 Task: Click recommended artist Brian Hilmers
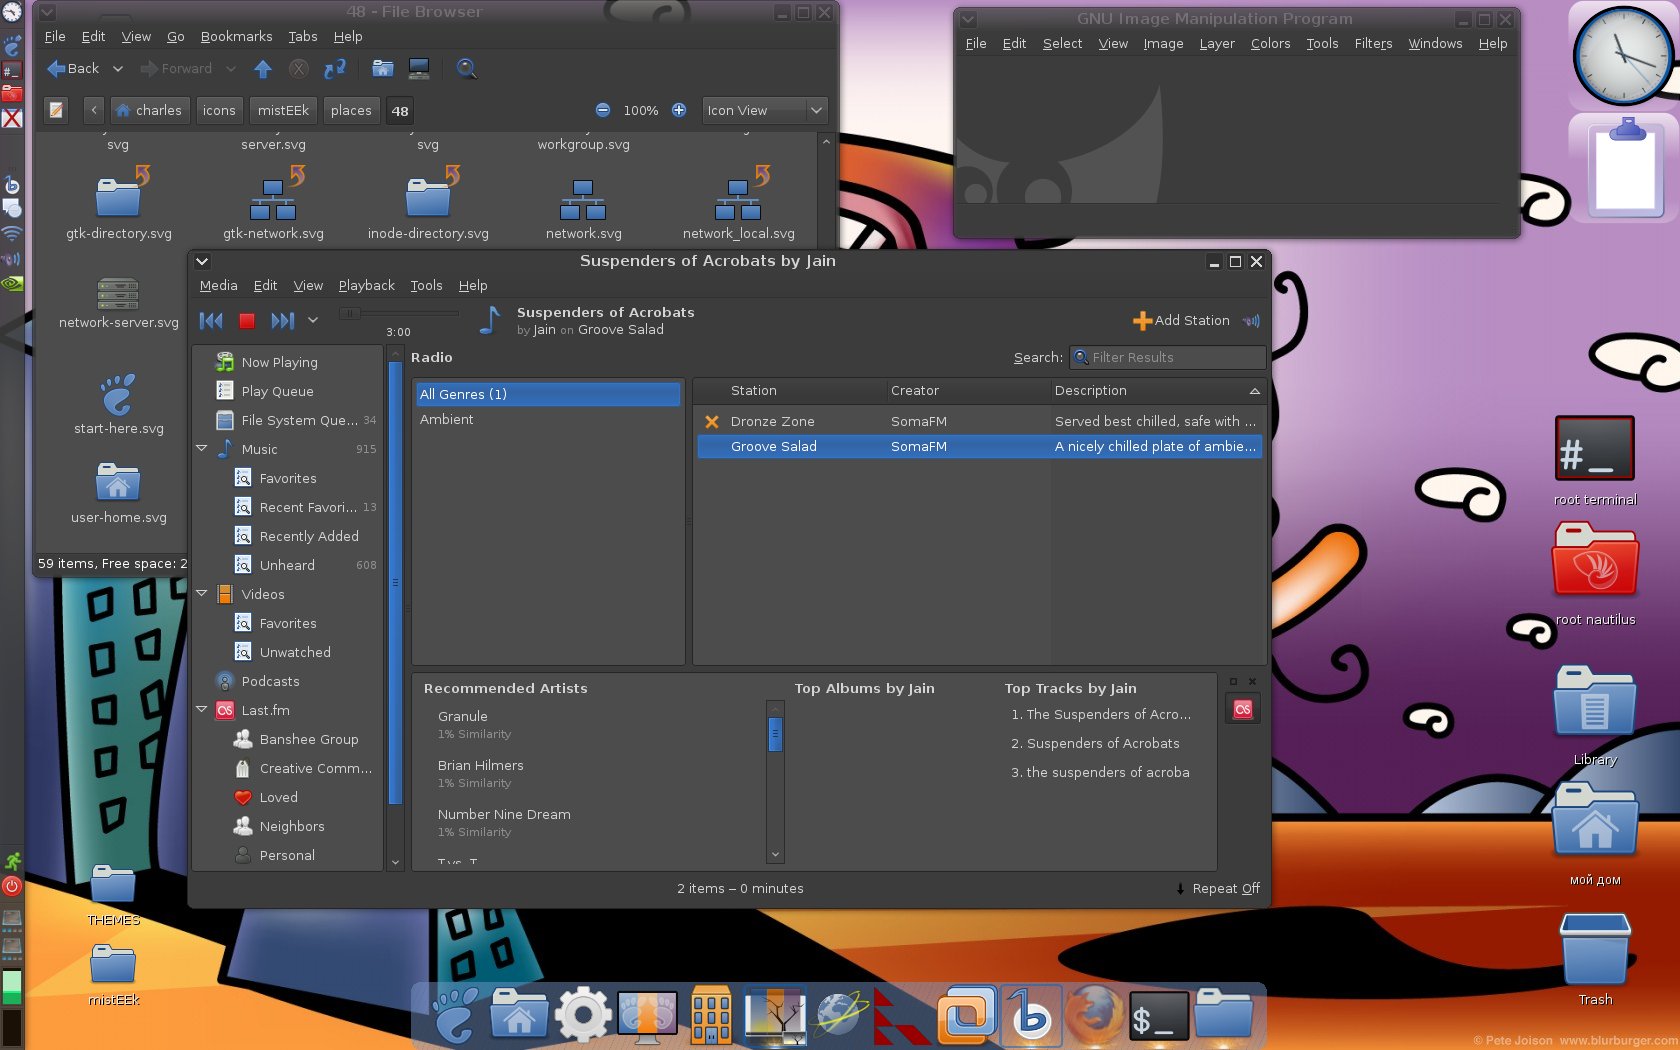click(x=481, y=766)
